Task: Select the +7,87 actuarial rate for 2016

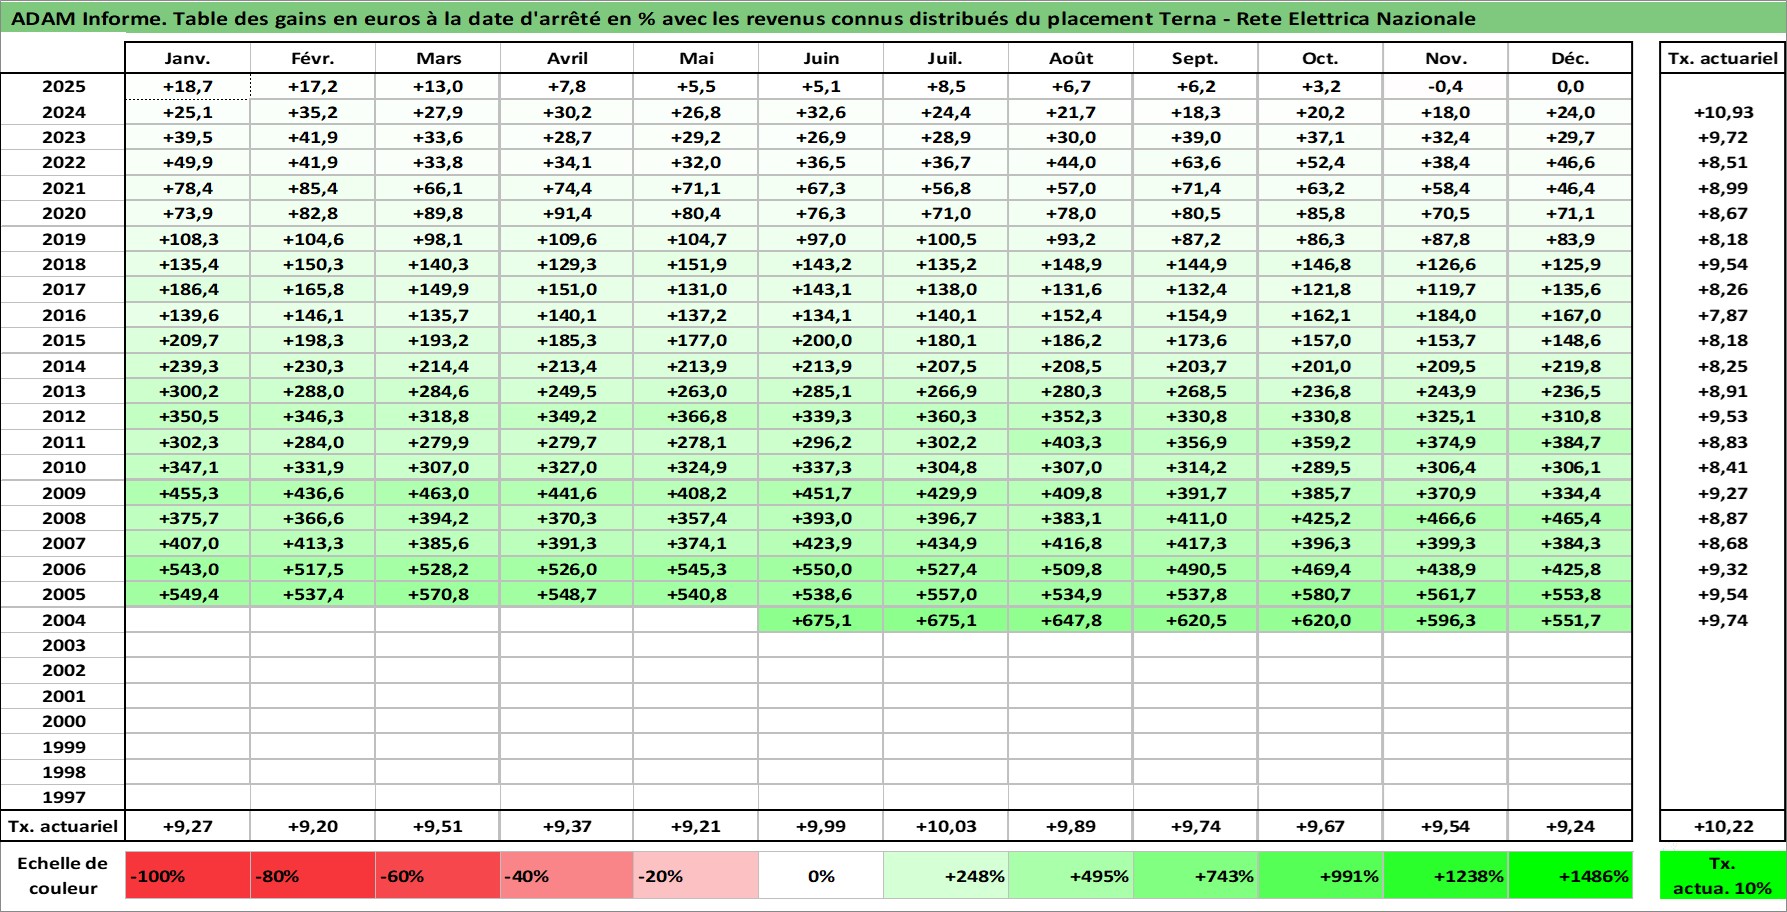Action: [1722, 315]
